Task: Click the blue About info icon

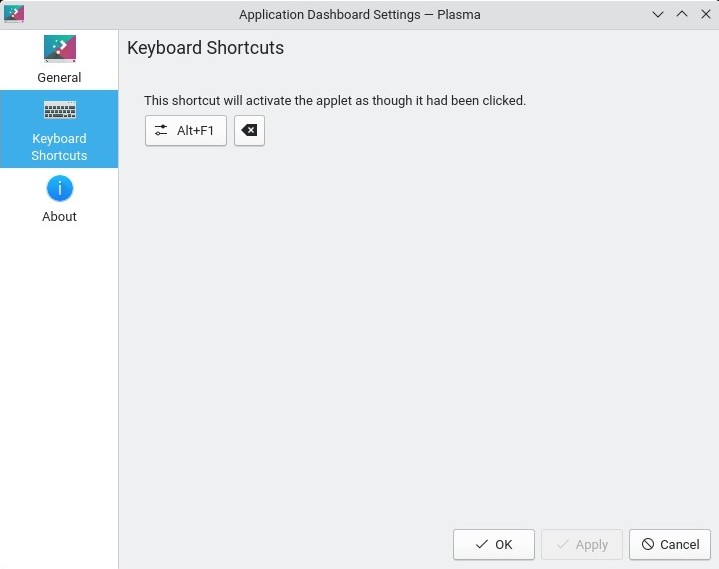Action: [x=59, y=188]
